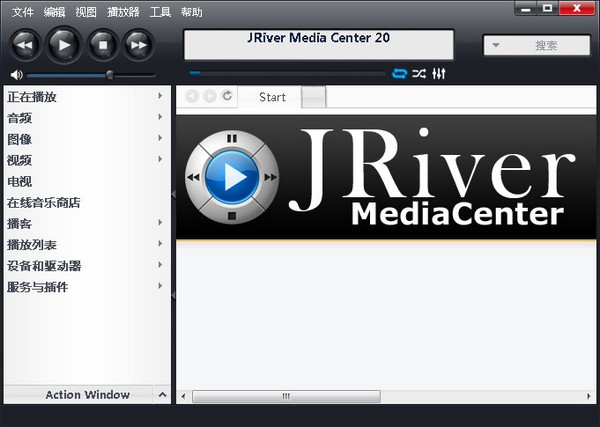Collapse sidebar with the upper splitter arrow
The height and width of the screenshot is (427, 600).
coord(173,194)
